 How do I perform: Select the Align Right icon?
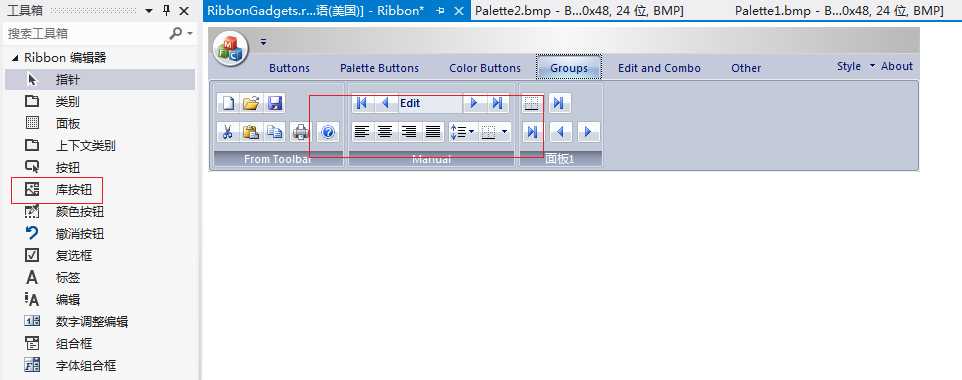click(x=409, y=131)
